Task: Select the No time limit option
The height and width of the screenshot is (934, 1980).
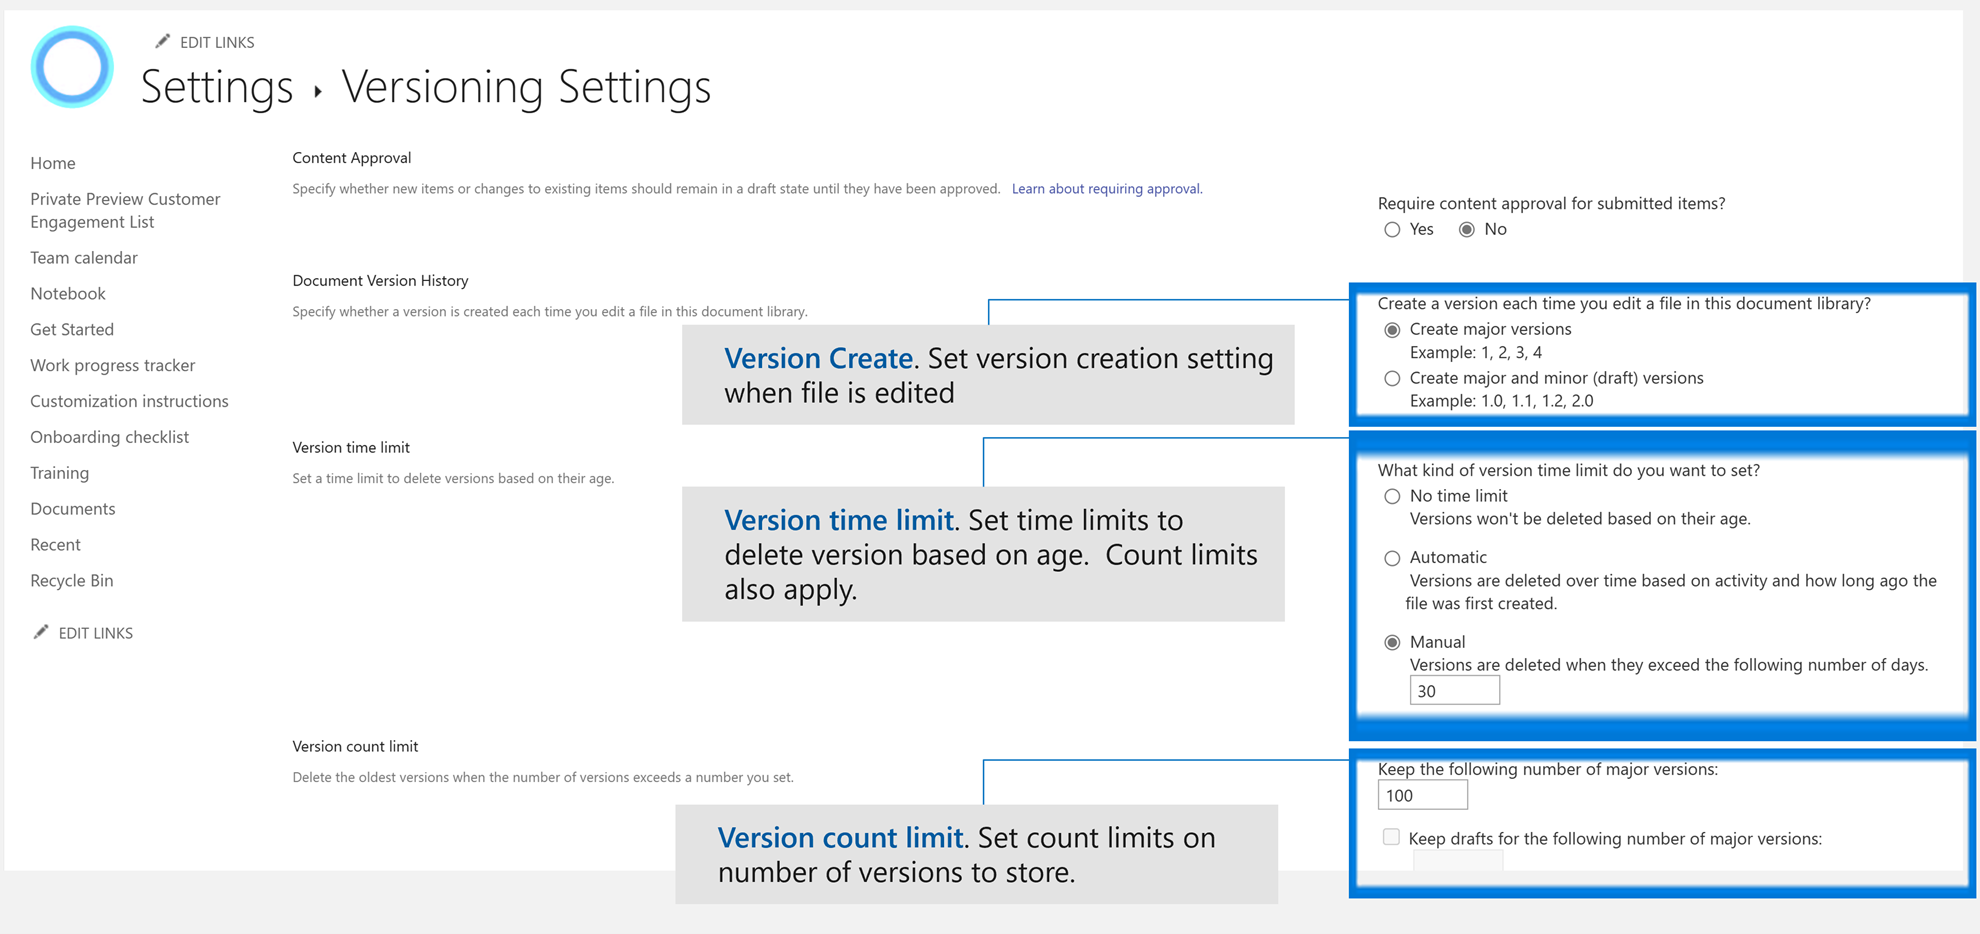Action: 1392,497
